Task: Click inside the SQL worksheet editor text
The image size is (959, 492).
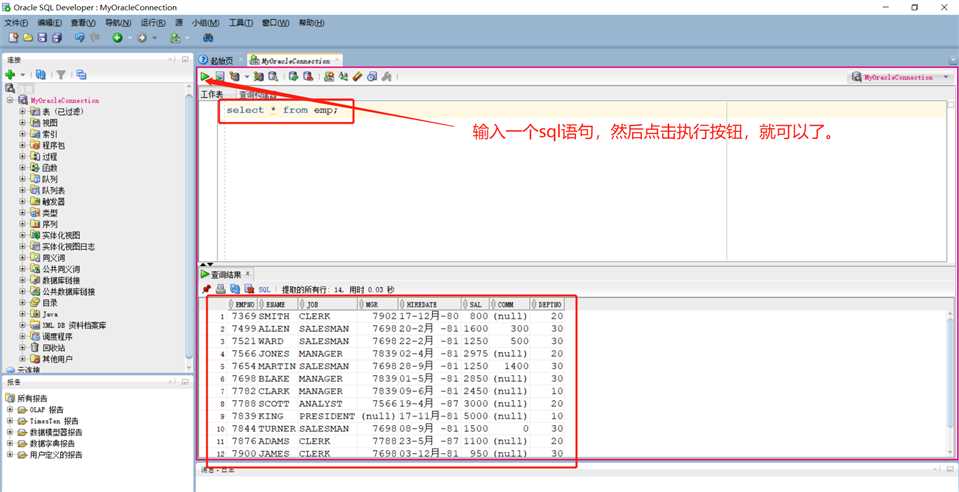Action: coord(282,110)
